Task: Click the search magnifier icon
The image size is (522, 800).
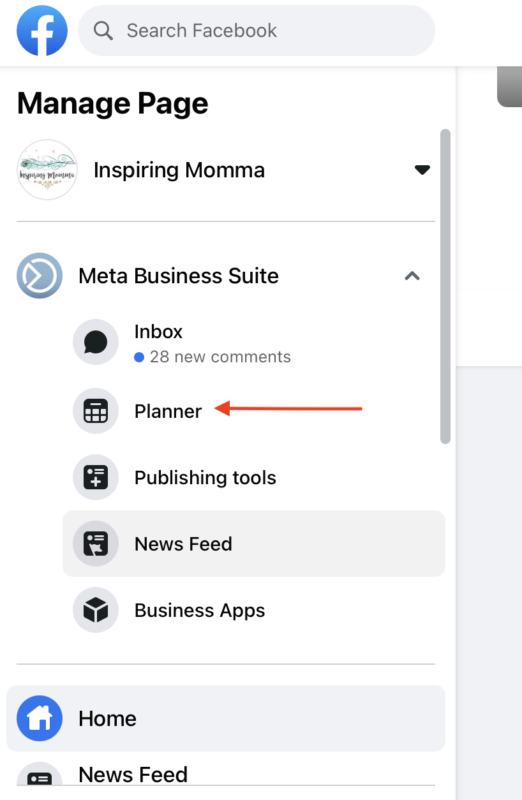Action: 103,31
